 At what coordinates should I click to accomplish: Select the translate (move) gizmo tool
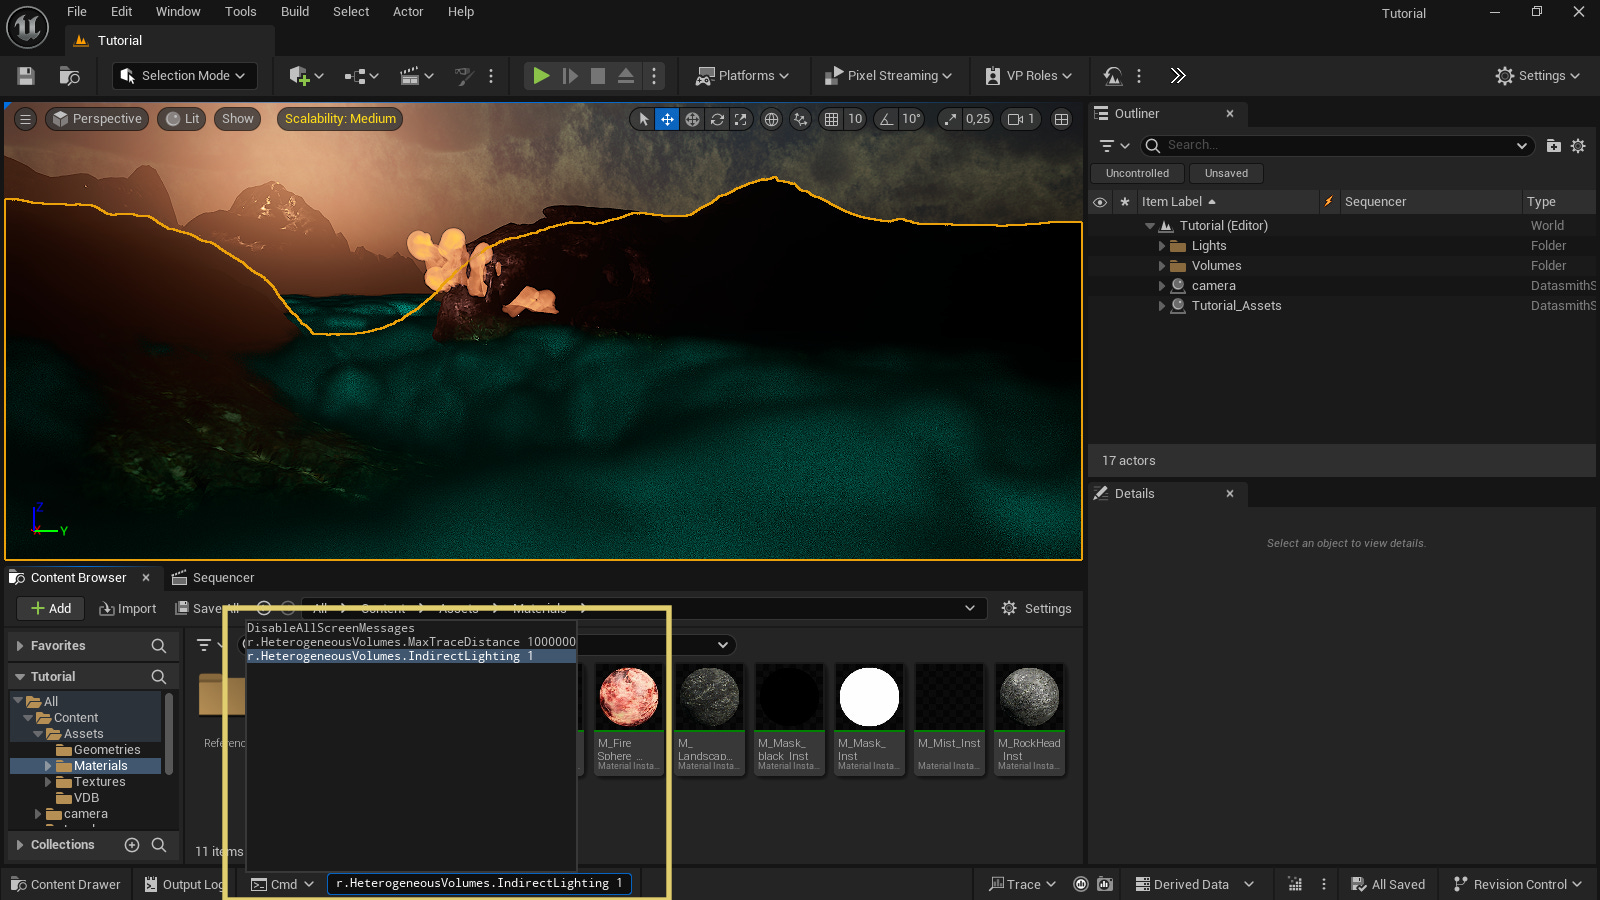[x=667, y=119]
